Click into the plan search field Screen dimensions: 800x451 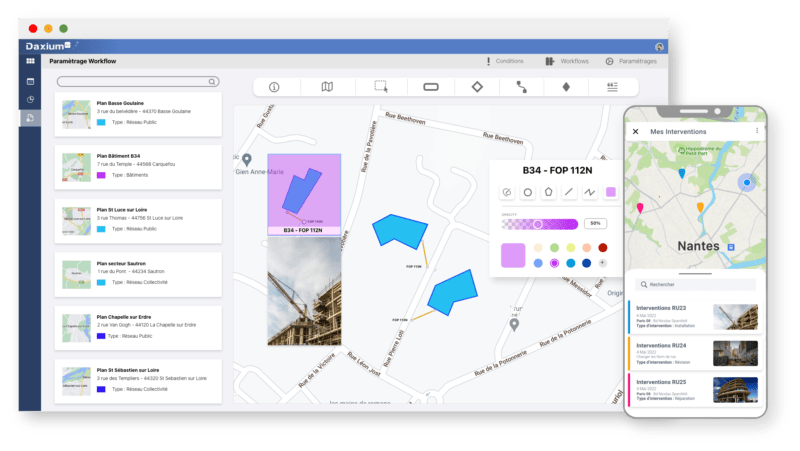[138, 82]
